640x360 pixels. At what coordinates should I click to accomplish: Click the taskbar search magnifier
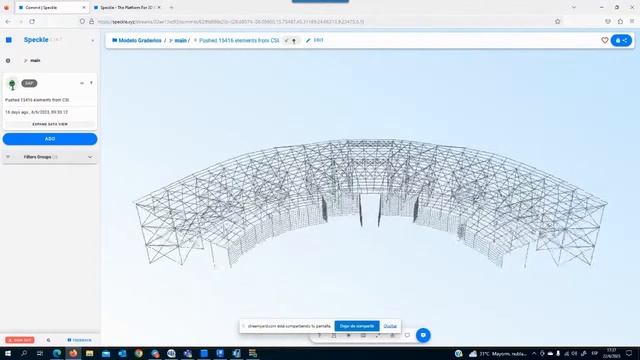(24, 353)
